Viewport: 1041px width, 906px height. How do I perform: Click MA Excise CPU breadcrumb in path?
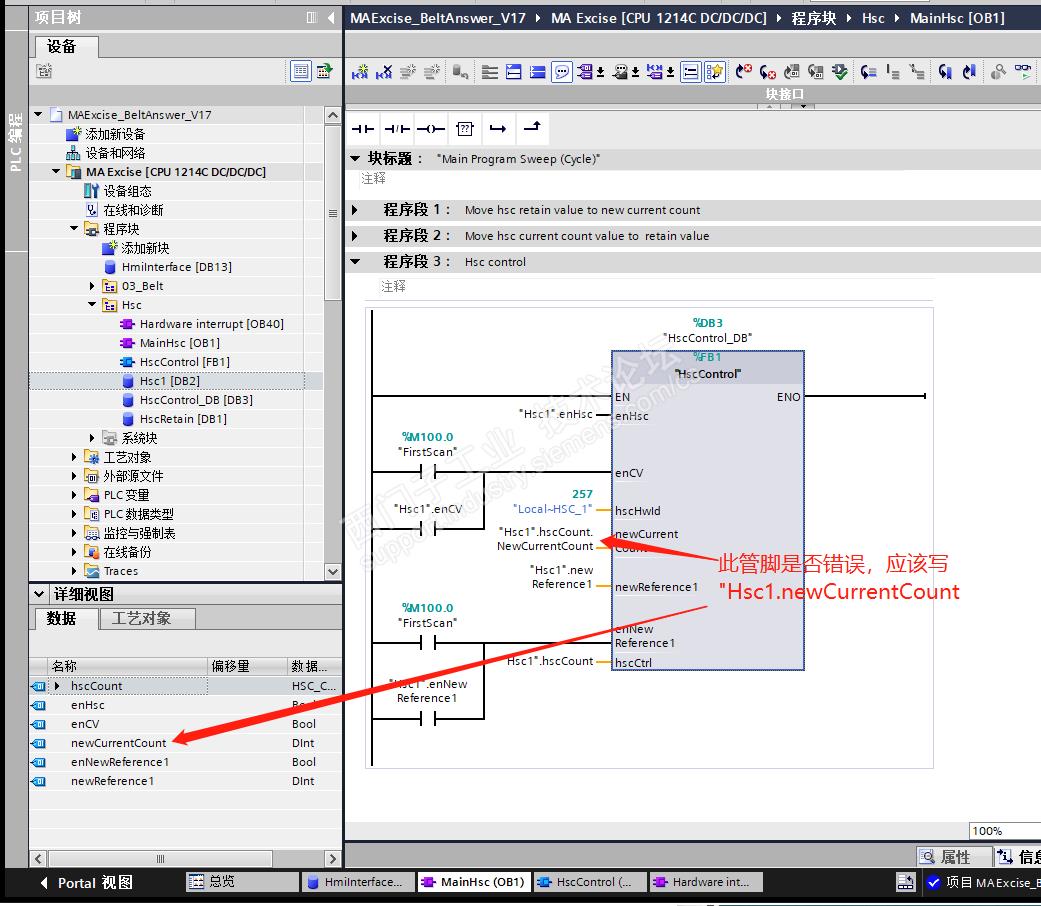659,19
